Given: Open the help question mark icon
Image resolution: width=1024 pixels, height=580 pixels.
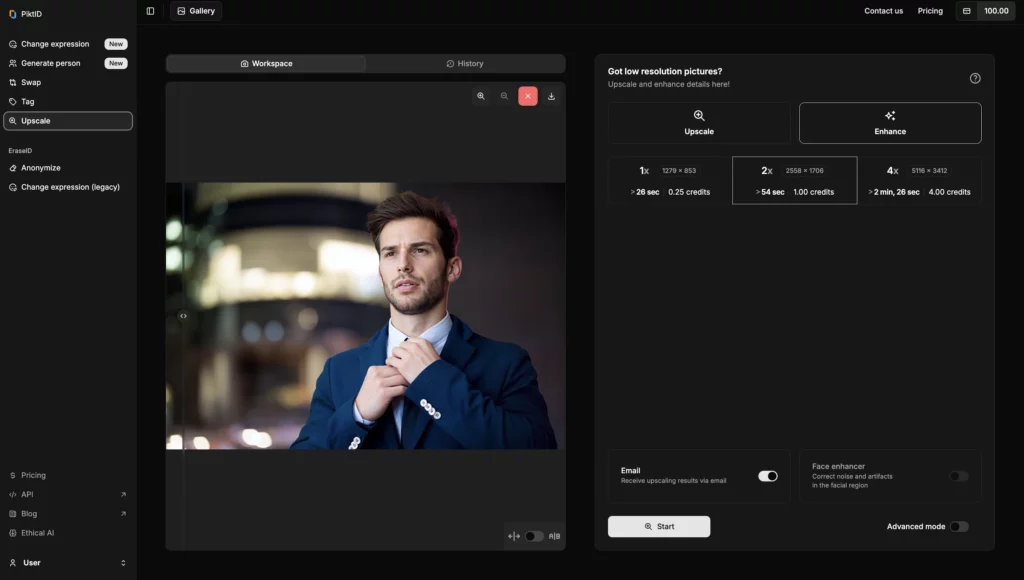Looking at the screenshot, I should [x=975, y=77].
